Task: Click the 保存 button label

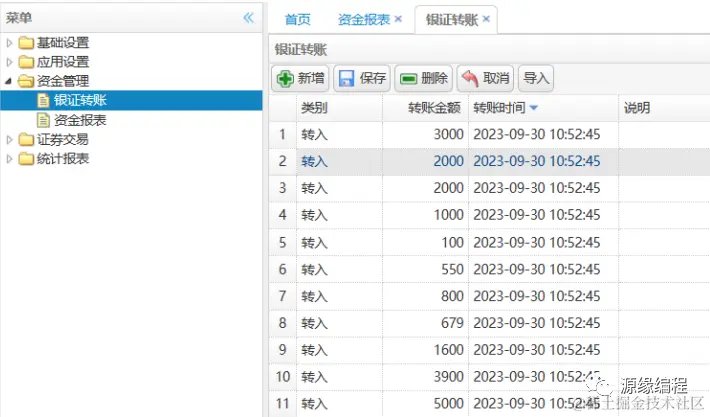Action: [x=373, y=78]
